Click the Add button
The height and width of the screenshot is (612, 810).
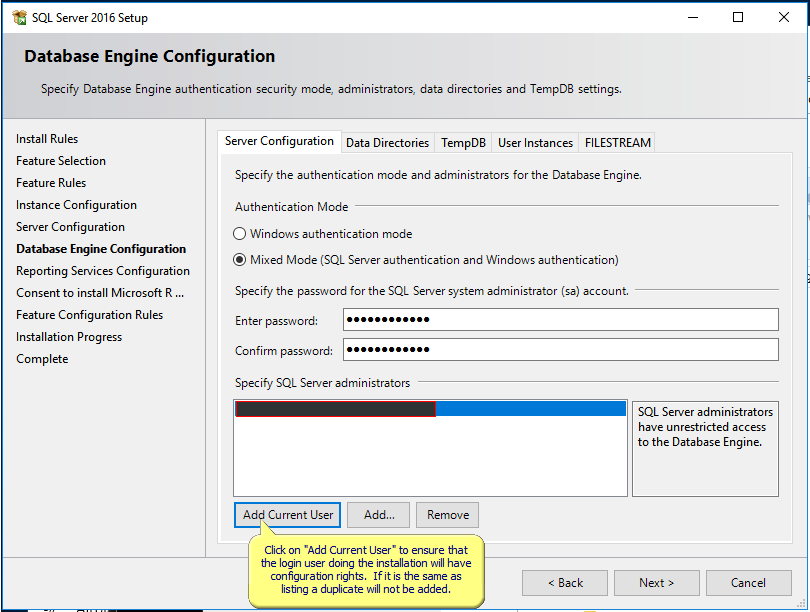point(378,514)
